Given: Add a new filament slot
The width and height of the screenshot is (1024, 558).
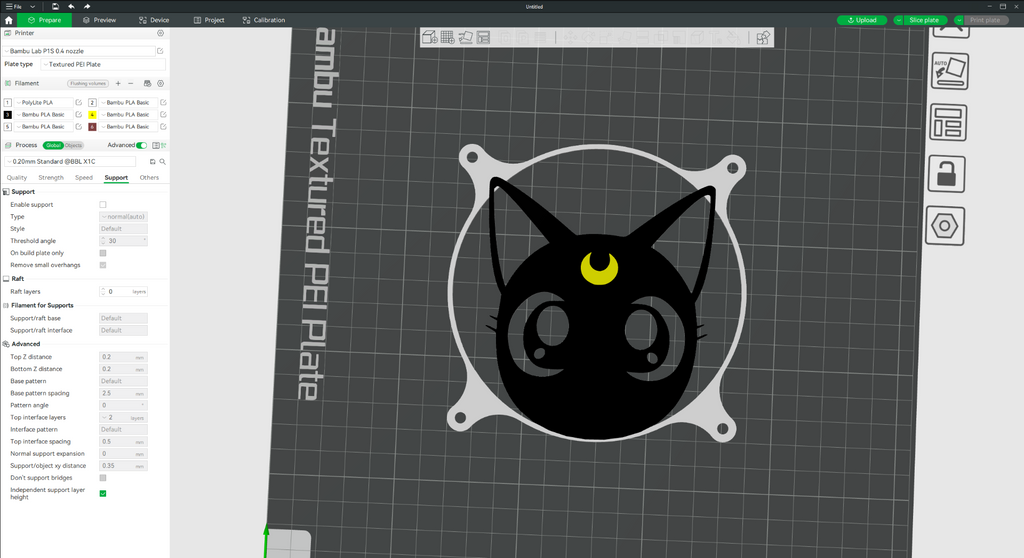Looking at the screenshot, I should pos(118,84).
